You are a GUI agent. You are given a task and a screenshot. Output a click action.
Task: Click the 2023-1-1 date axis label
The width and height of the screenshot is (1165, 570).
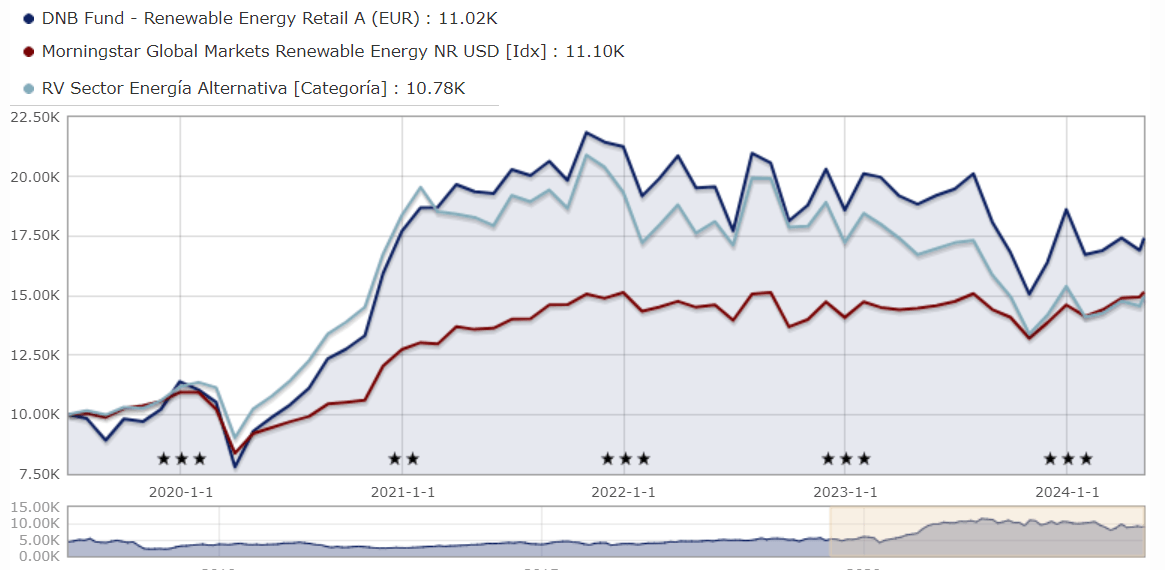tap(846, 492)
